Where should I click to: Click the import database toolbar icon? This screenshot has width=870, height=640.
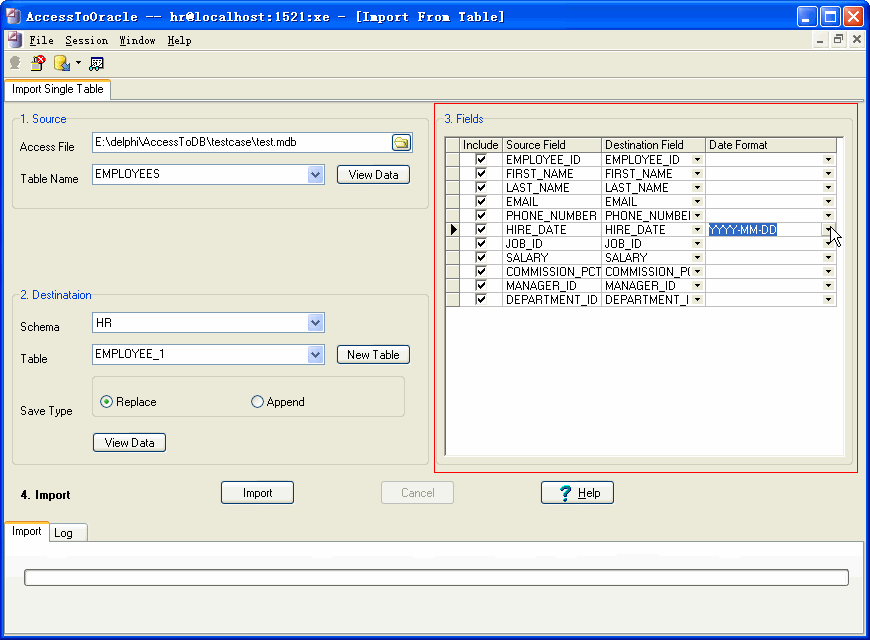[62, 63]
